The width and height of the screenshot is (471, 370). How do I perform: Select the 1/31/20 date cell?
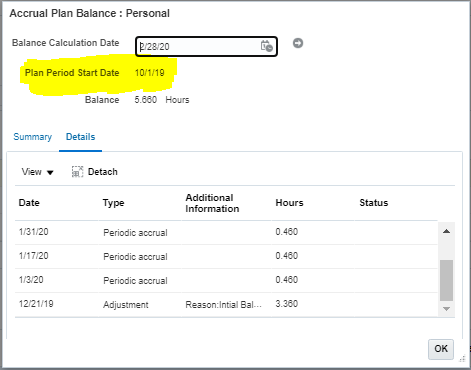click(x=34, y=232)
